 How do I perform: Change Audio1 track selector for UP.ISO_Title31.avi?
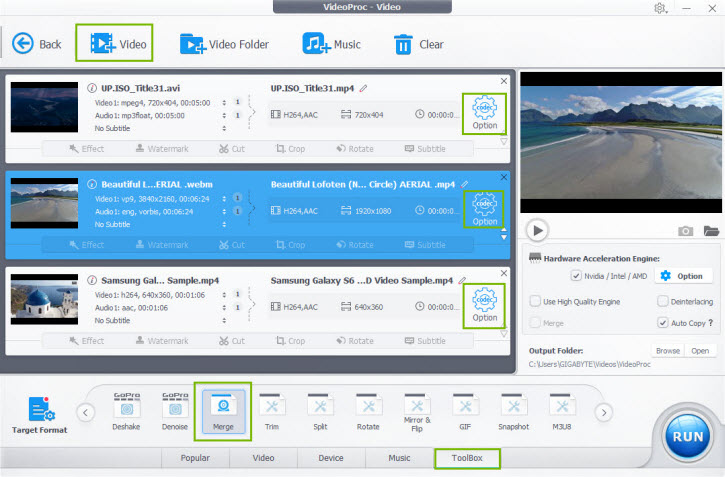(224, 116)
